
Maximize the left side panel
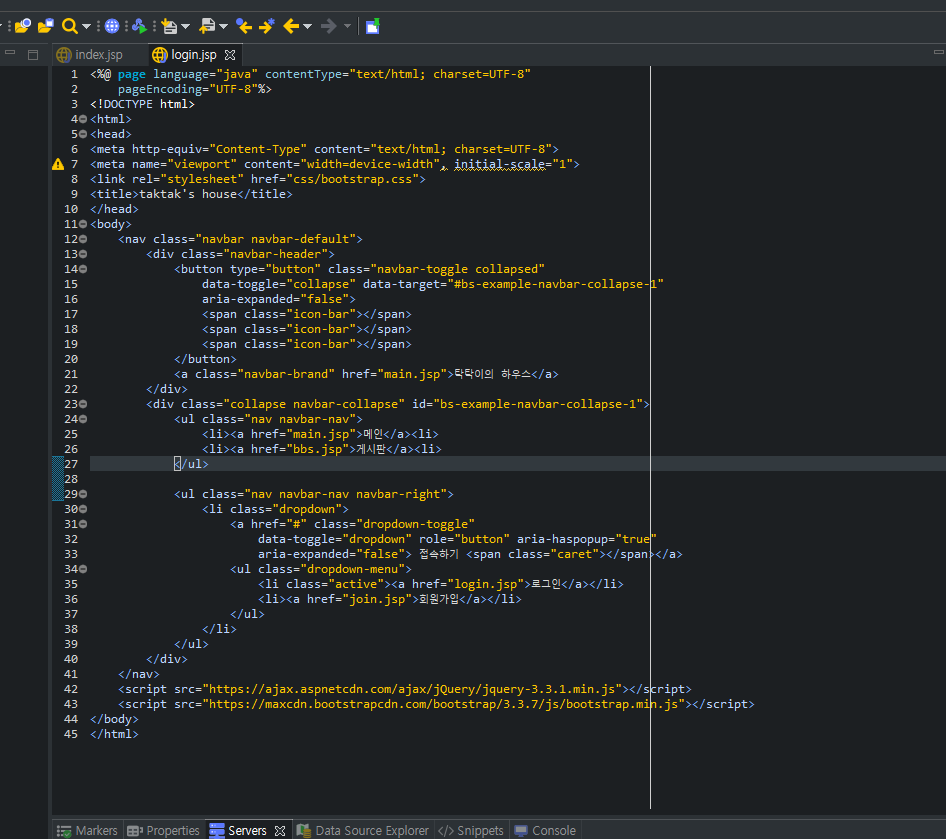pyautogui.click(x=33, y=55)
